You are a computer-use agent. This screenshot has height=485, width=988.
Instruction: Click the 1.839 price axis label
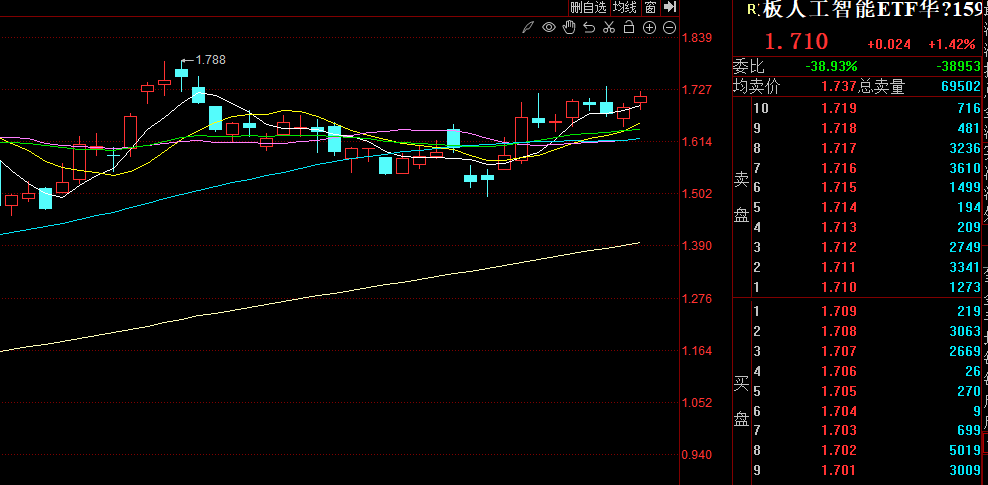tap(695, 38)
